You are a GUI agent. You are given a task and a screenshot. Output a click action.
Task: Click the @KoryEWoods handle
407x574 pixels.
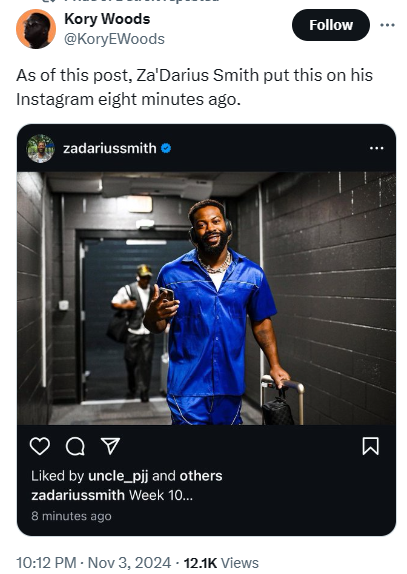tap(114, 39)
